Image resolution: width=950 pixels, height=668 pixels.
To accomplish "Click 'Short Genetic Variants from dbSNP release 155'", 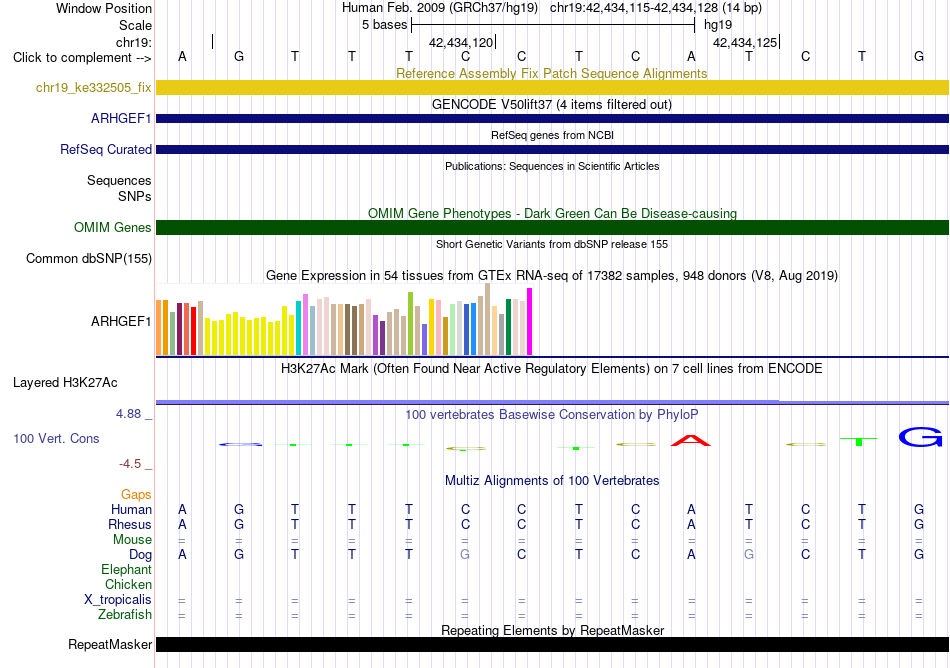I will tap(552, 244).
